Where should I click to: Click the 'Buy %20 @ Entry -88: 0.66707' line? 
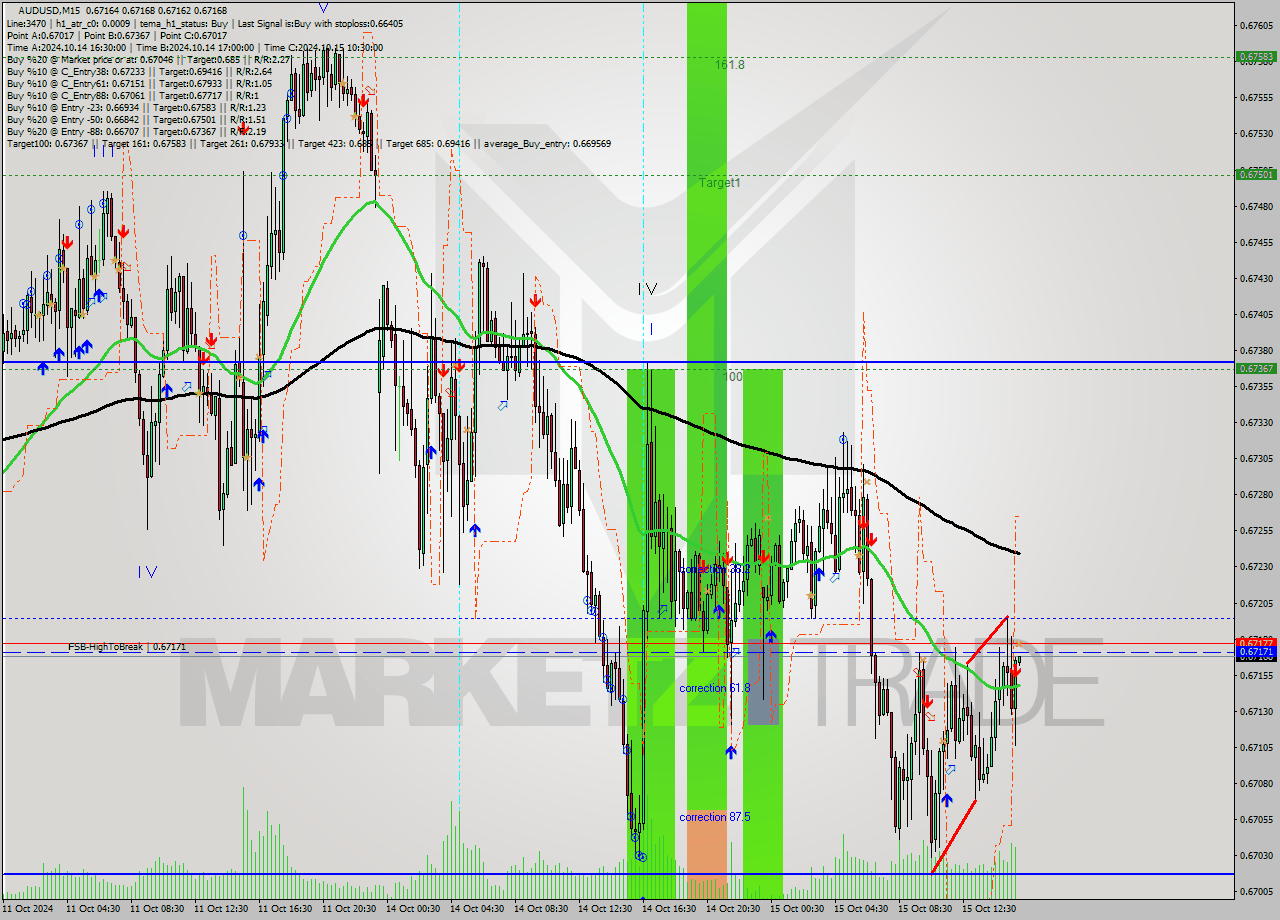136,132
